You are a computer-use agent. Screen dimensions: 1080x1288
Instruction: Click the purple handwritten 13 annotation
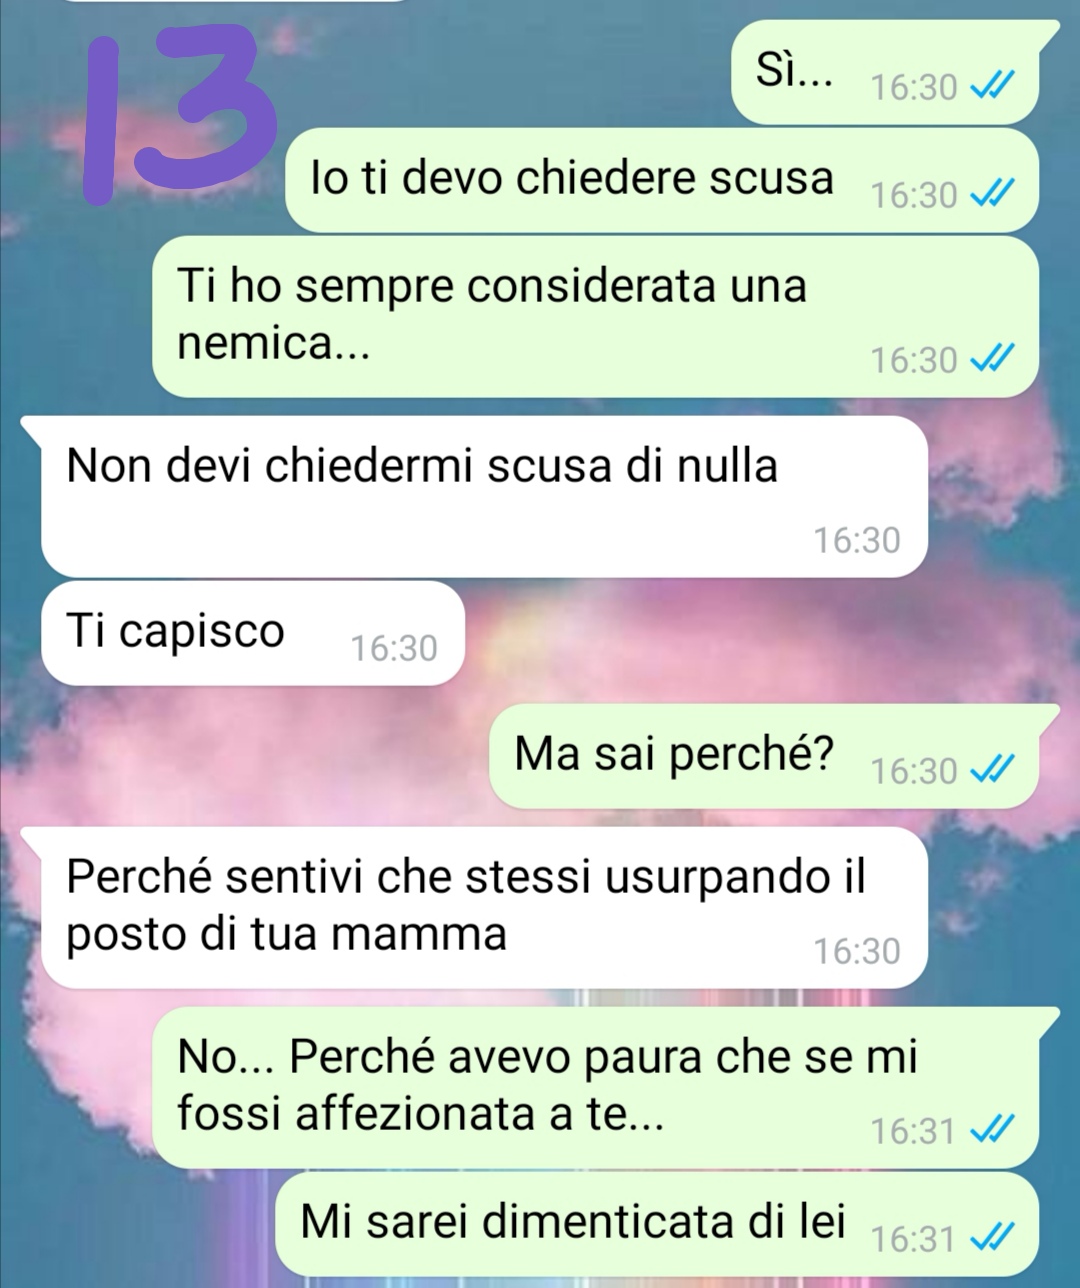pos(178,115)
